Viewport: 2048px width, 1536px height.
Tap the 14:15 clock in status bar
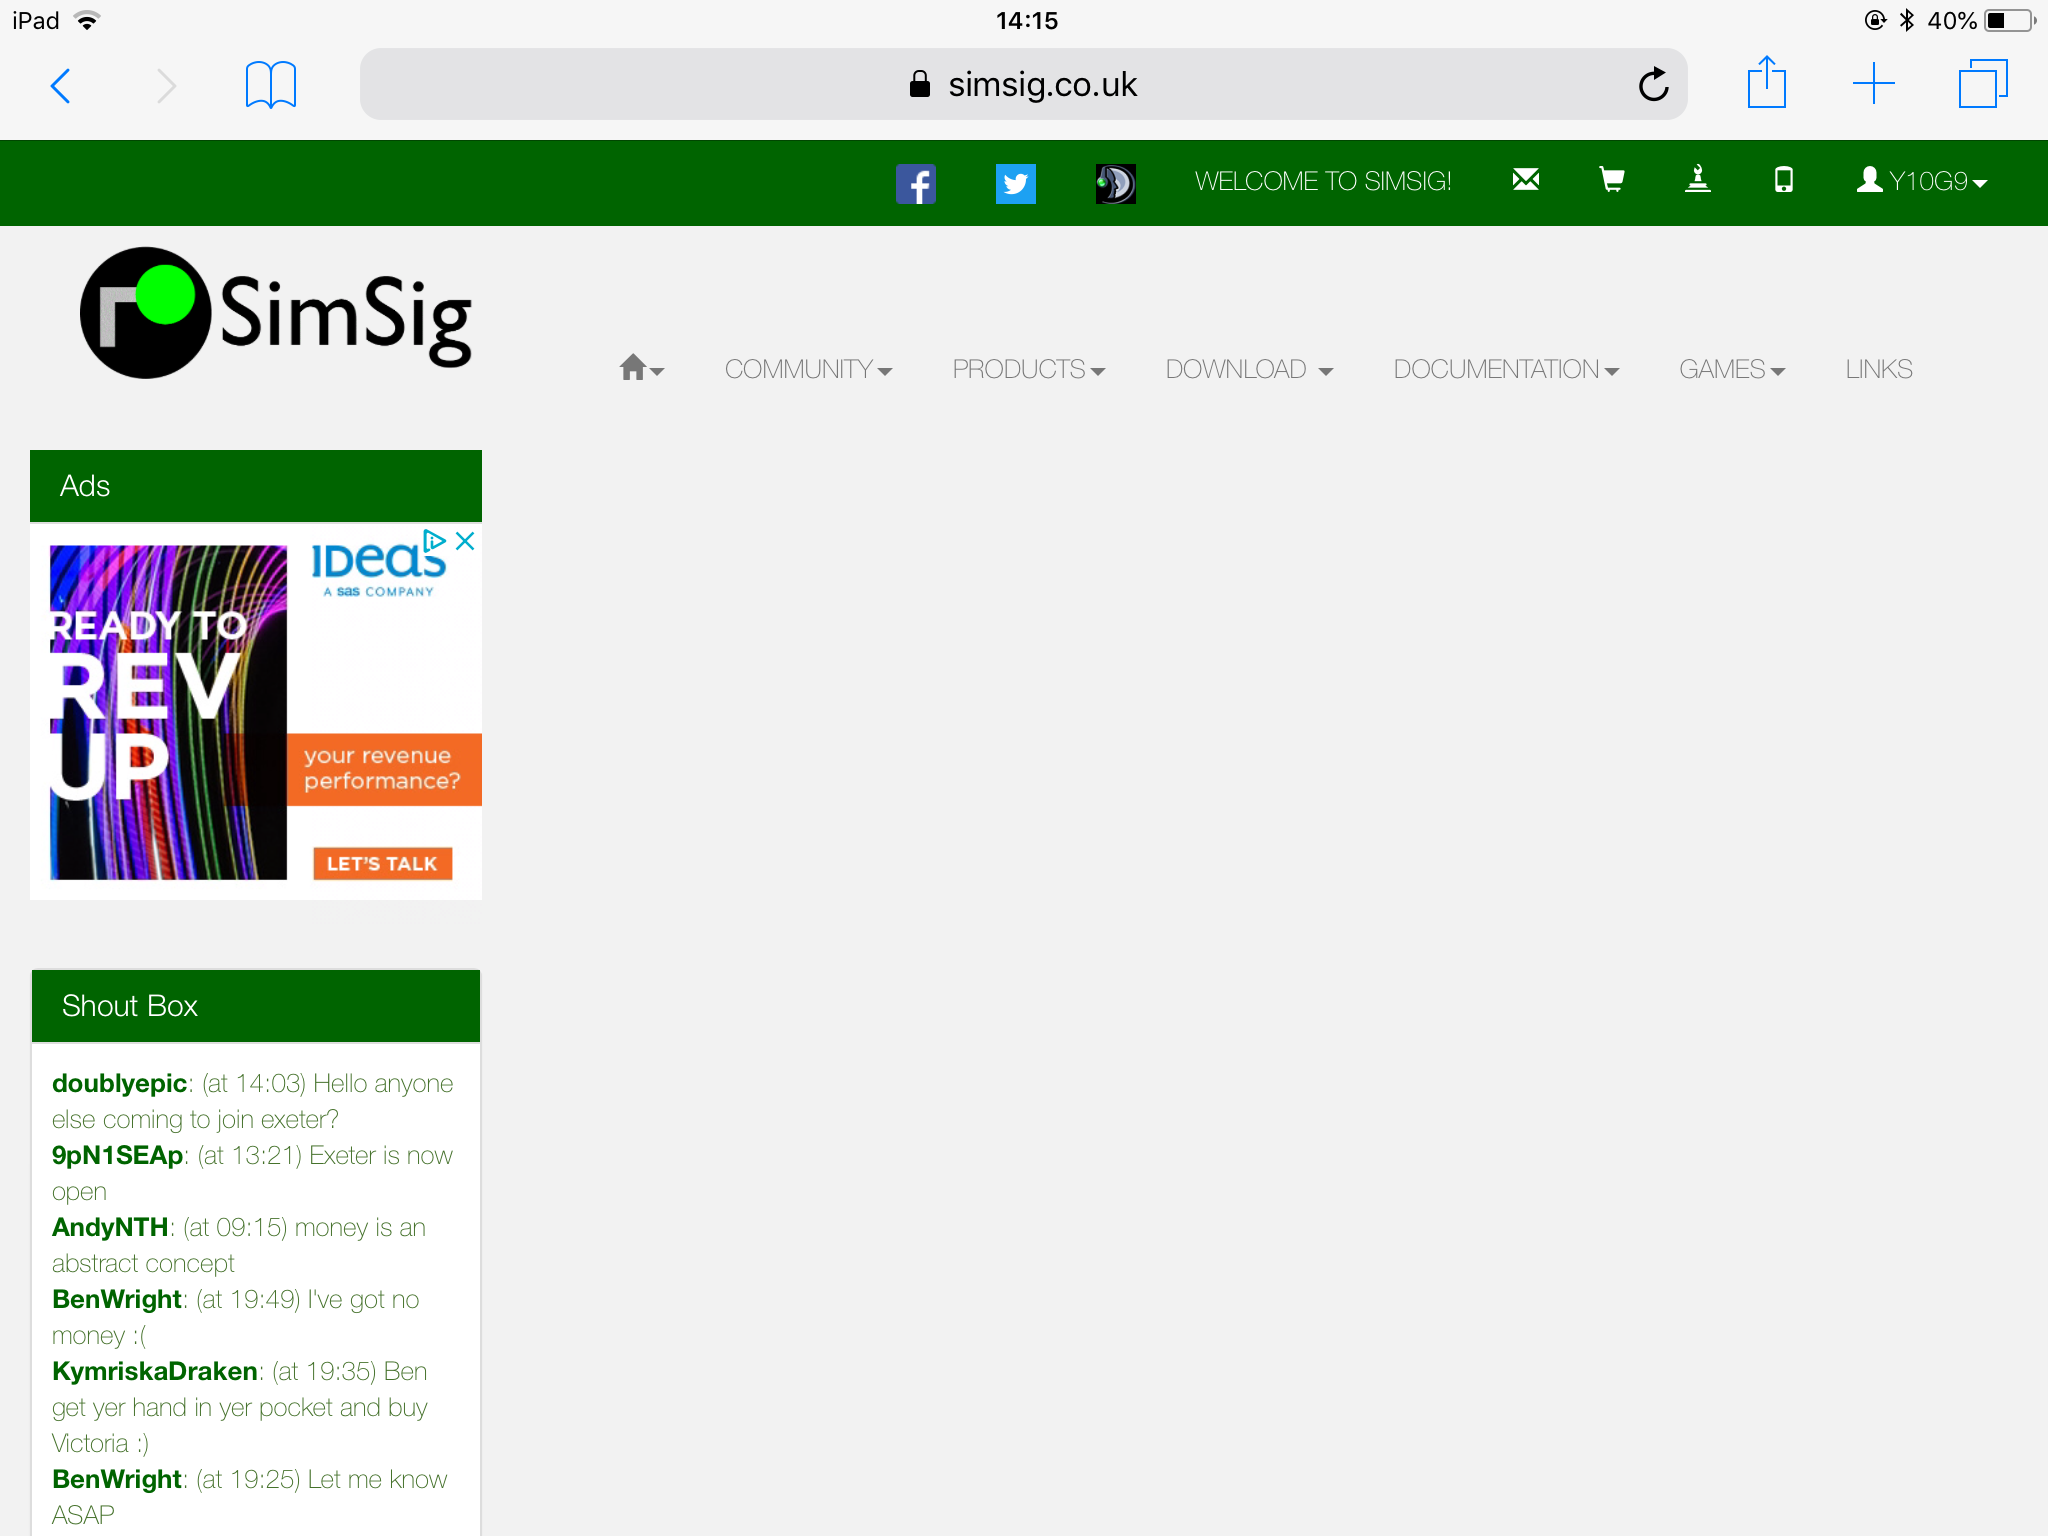(1026, 20)
